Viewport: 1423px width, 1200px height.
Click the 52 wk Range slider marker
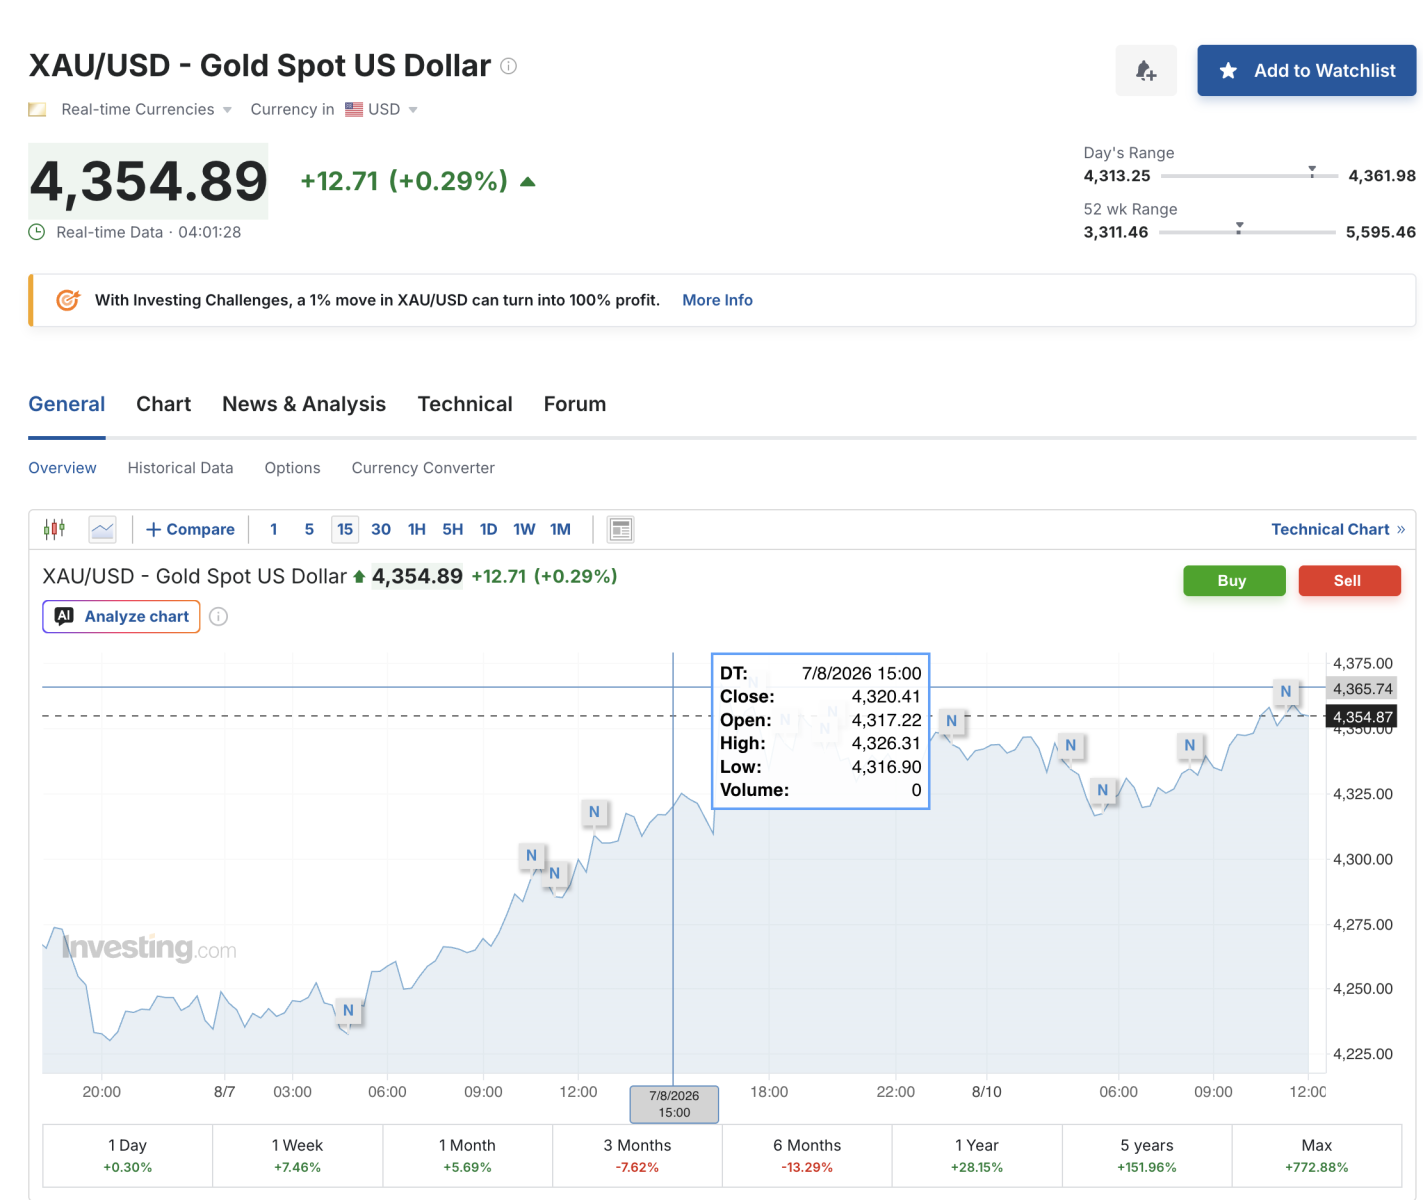point(1239,228)
